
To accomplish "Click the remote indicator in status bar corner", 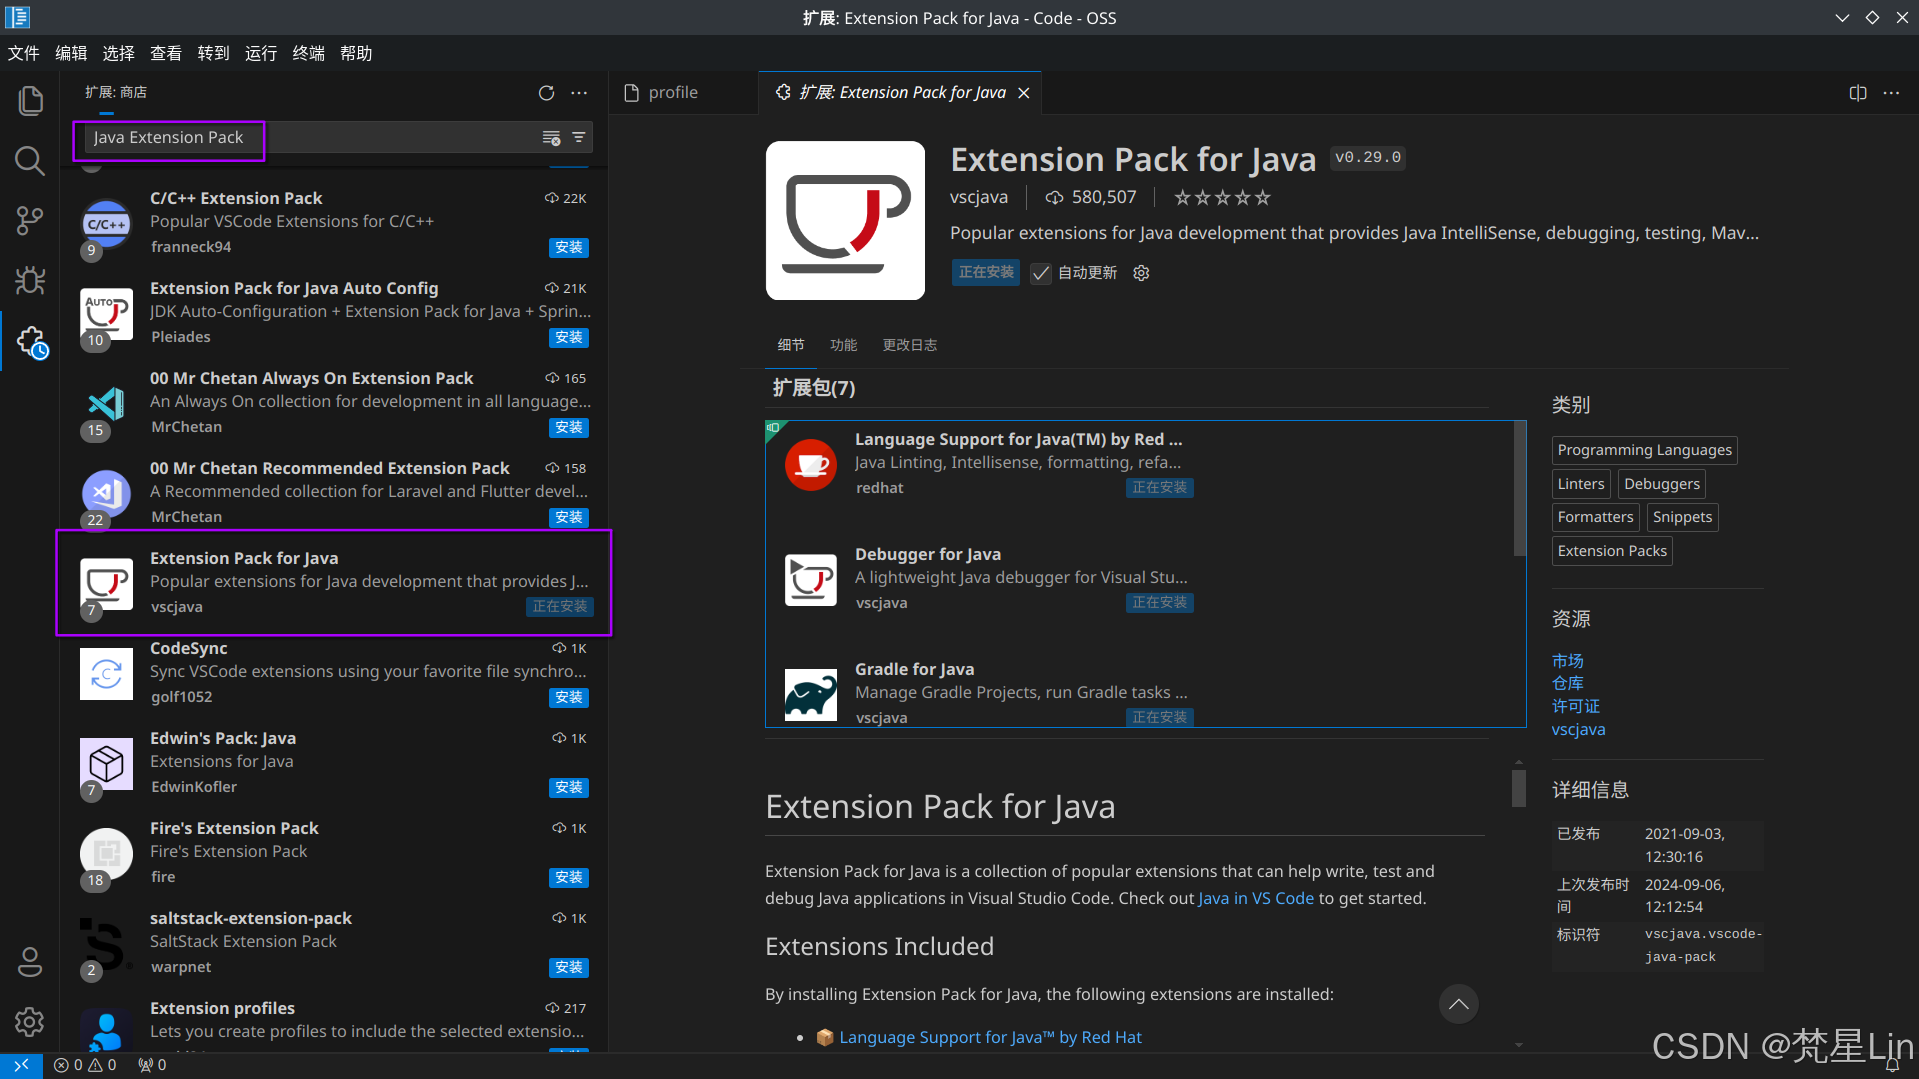I will (20, 1064).
